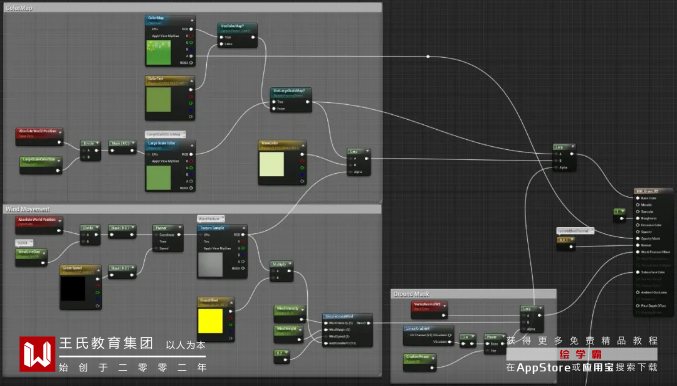The height and width of the screenshot is (386, 677).
Task: Open the GrassSpeed black color swatch
Action: pyautogui.click(x=73, y=289)
